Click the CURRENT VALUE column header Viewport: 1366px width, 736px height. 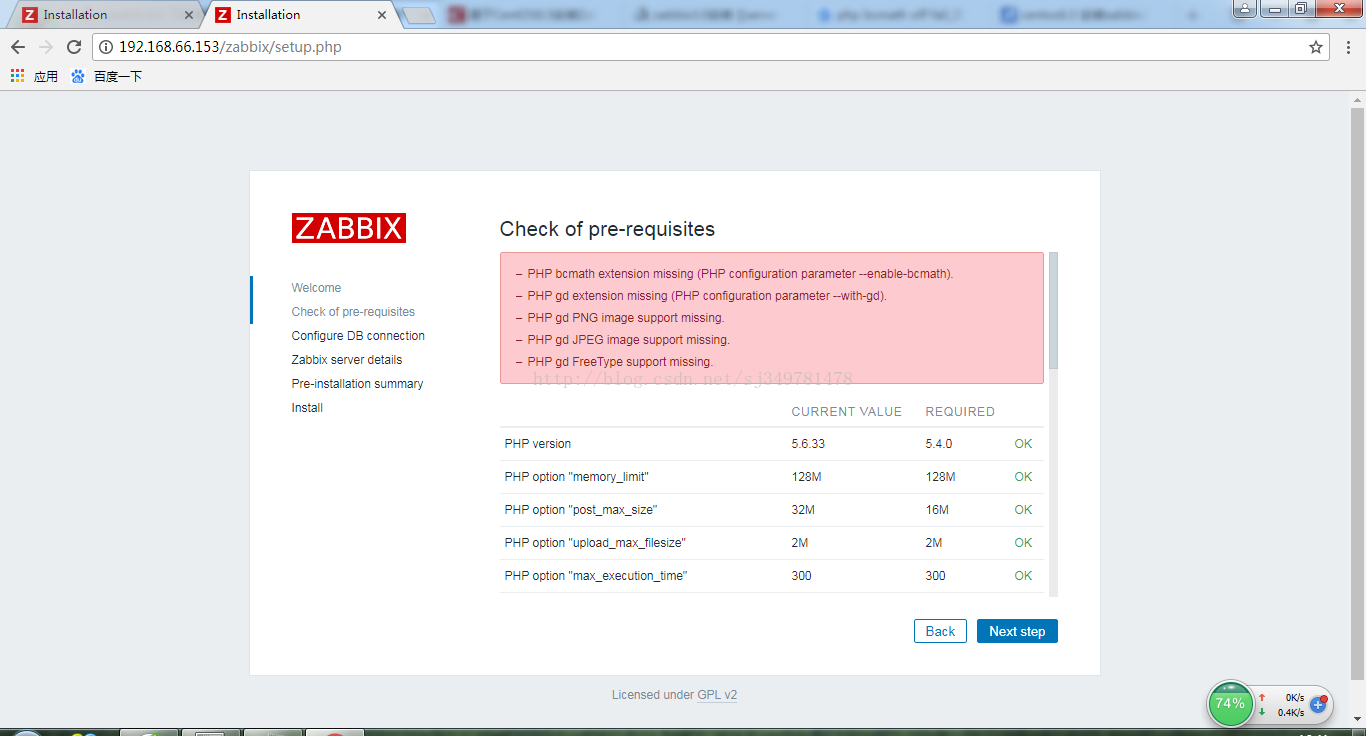pos(847,412)
